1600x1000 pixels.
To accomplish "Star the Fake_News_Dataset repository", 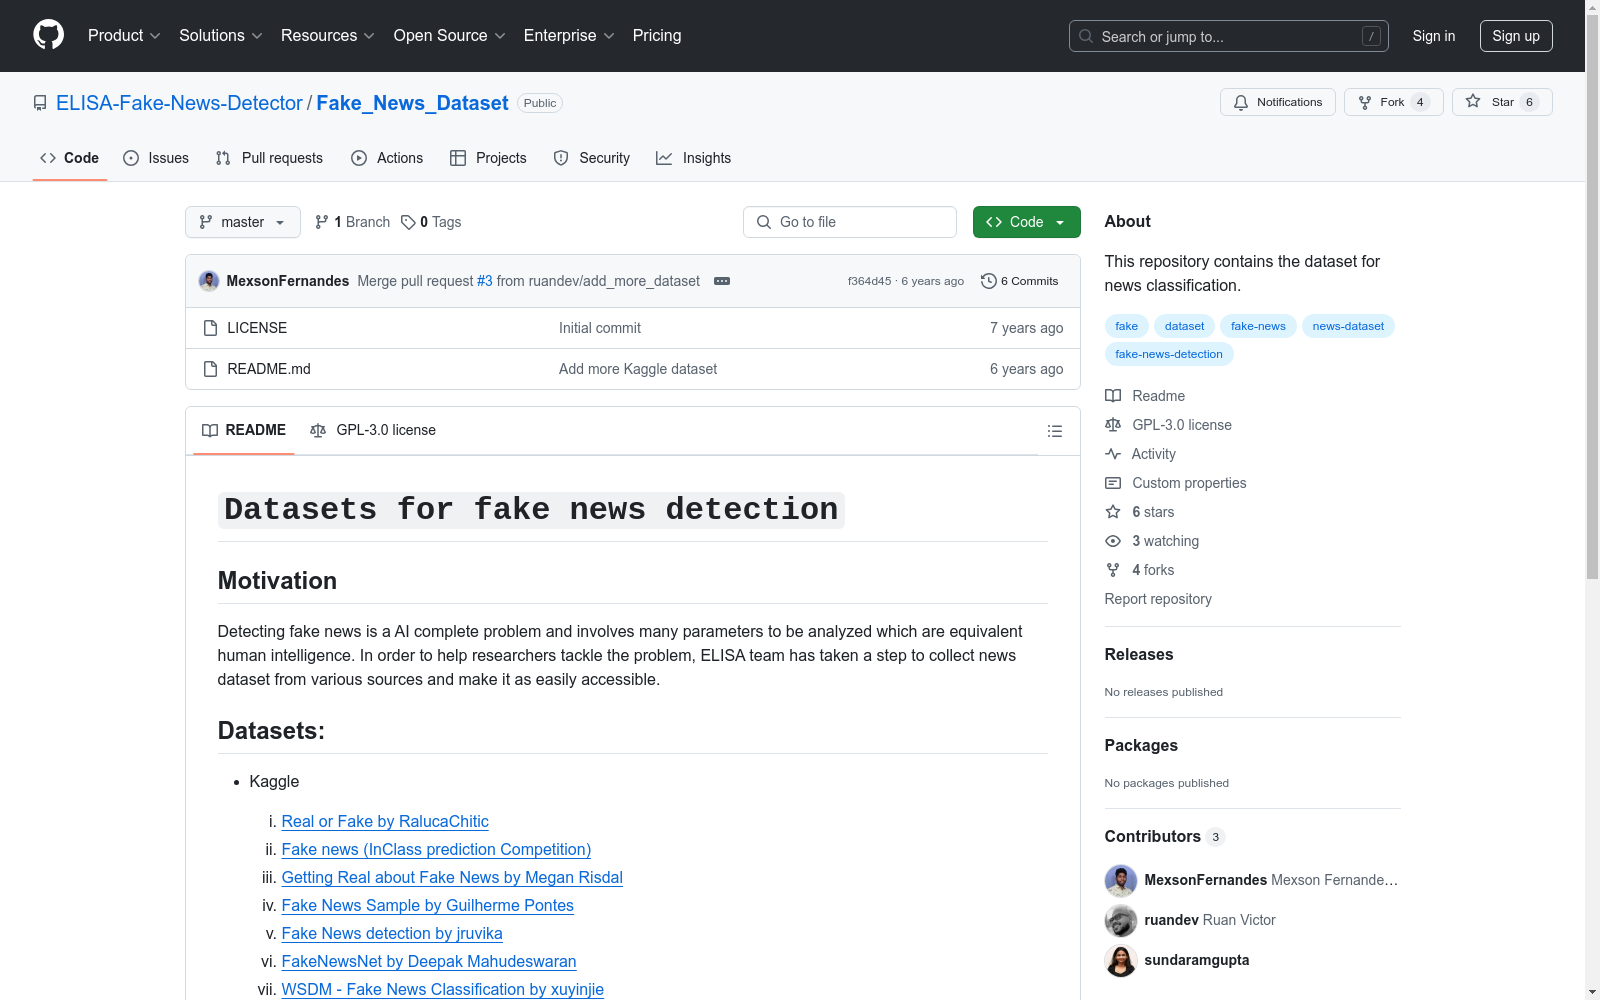I will (x=1502, y=102).
